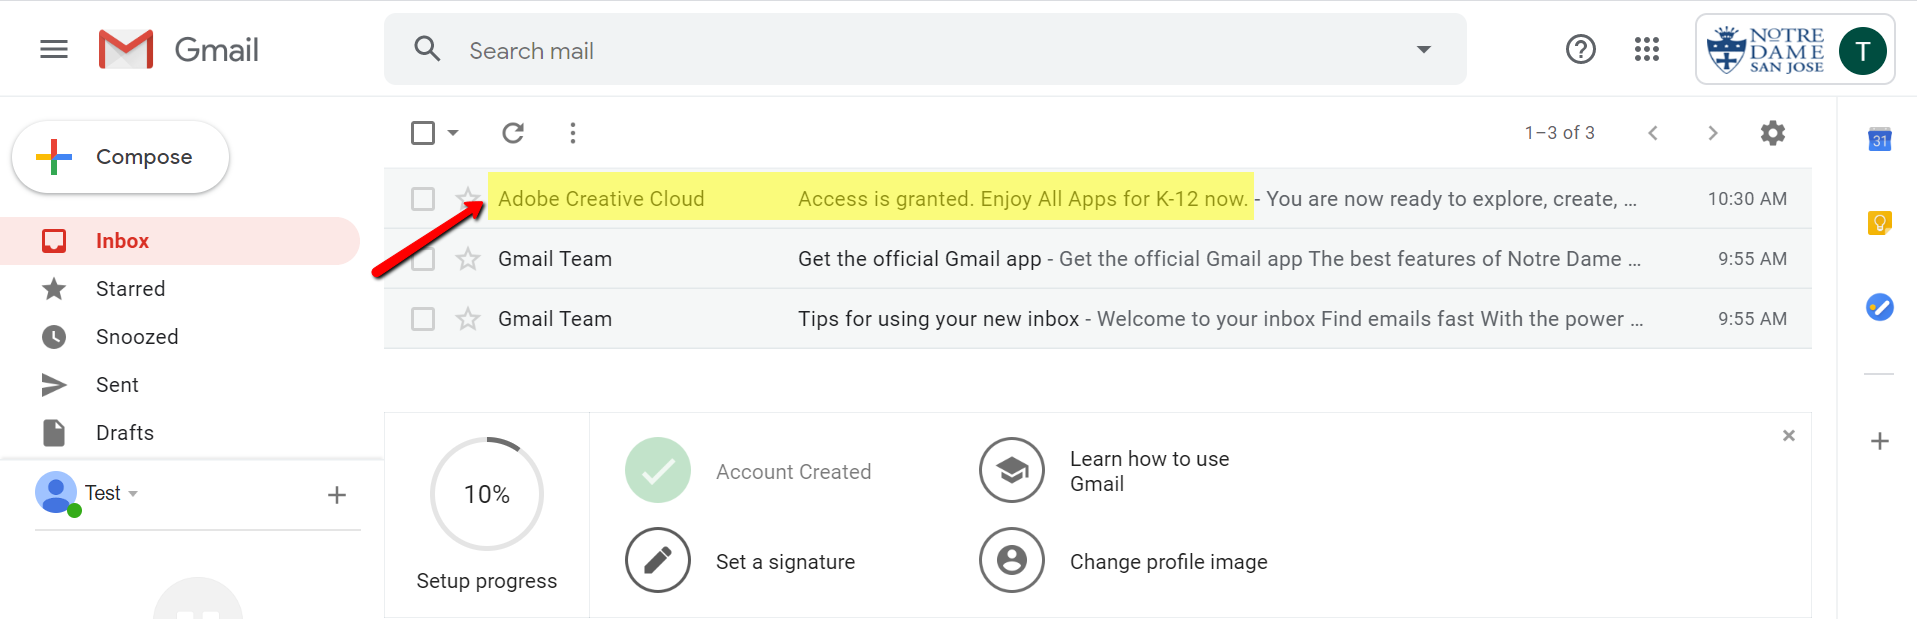Click Set a signature link
The width and height of the screenshot is (1917, 619).
coord(785,562)
